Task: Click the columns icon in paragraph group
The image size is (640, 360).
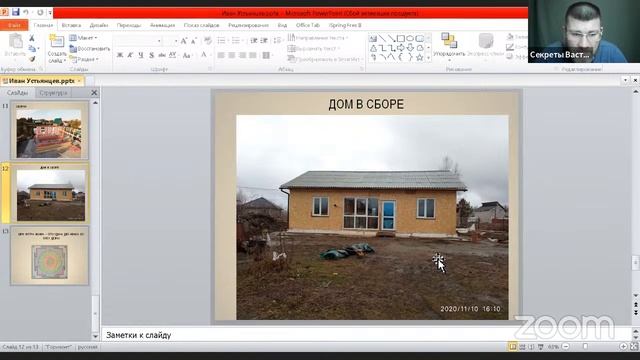Action: (267, 55)
